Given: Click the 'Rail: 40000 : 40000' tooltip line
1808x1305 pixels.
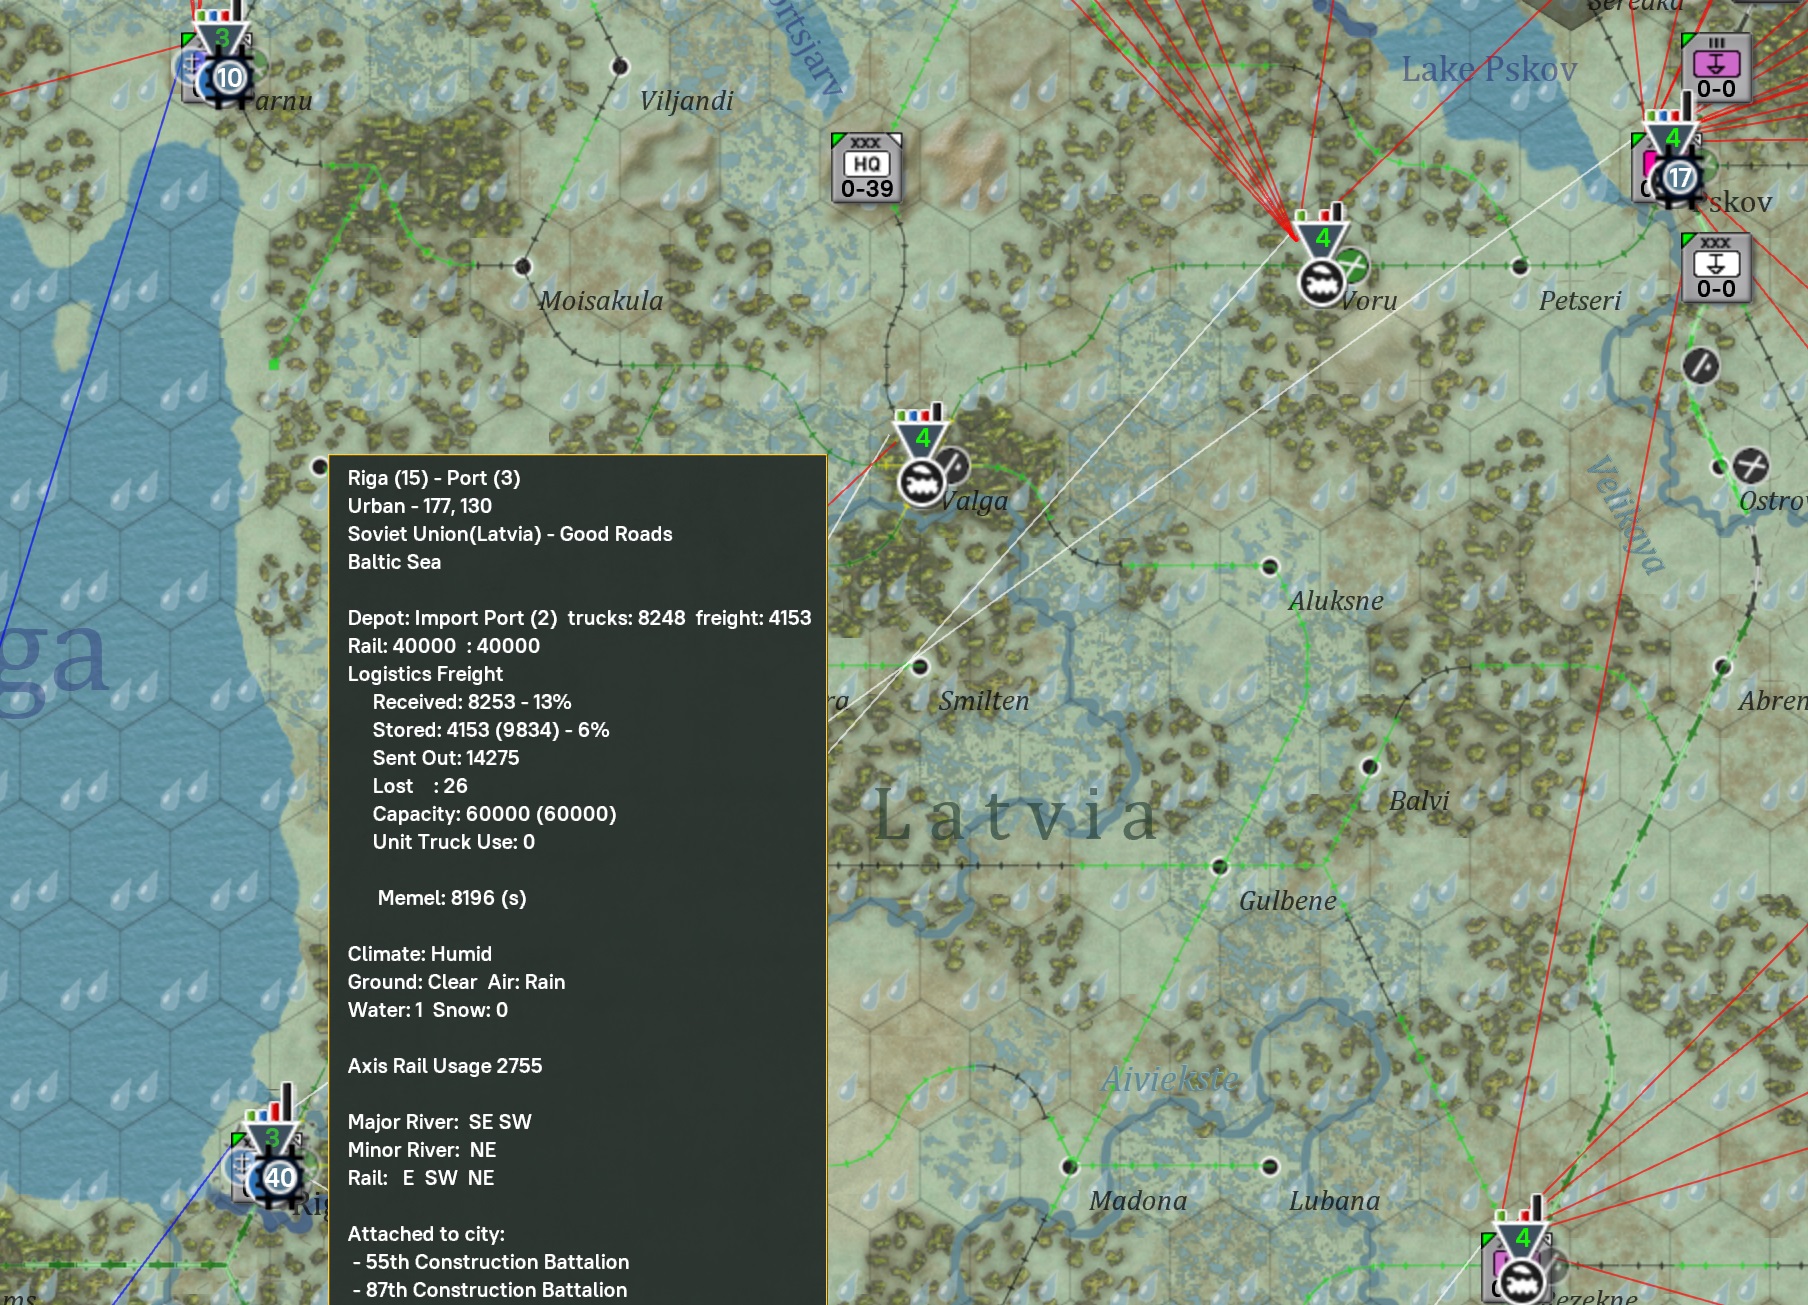Looking at the screenshot, I should 444,646.
